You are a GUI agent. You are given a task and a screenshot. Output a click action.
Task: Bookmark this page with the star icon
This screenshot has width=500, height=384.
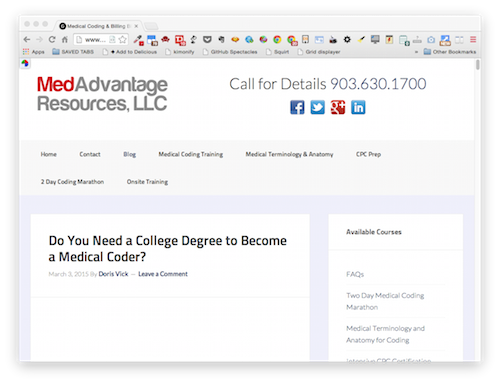pyautogui.click(x=122, y=40)
